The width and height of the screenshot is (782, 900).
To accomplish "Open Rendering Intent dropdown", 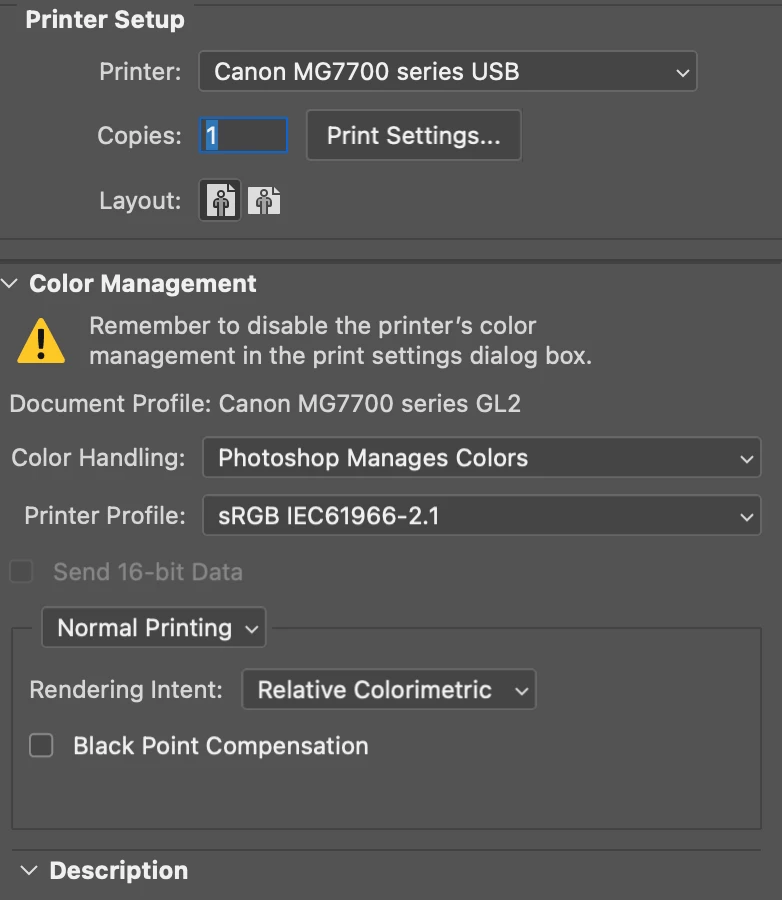I will (389, 689).
